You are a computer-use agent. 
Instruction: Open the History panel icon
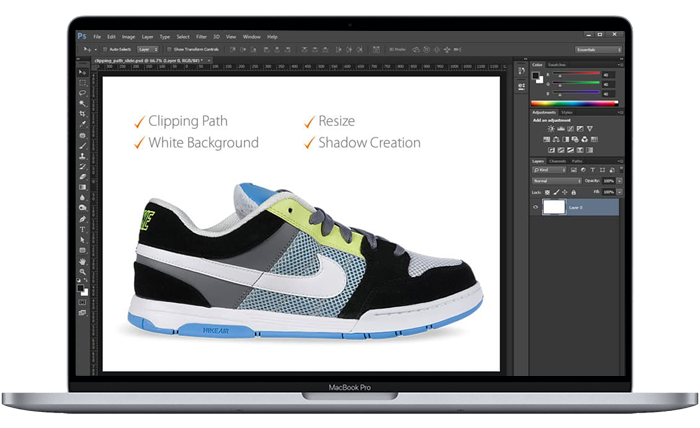[x=521, y=71]
